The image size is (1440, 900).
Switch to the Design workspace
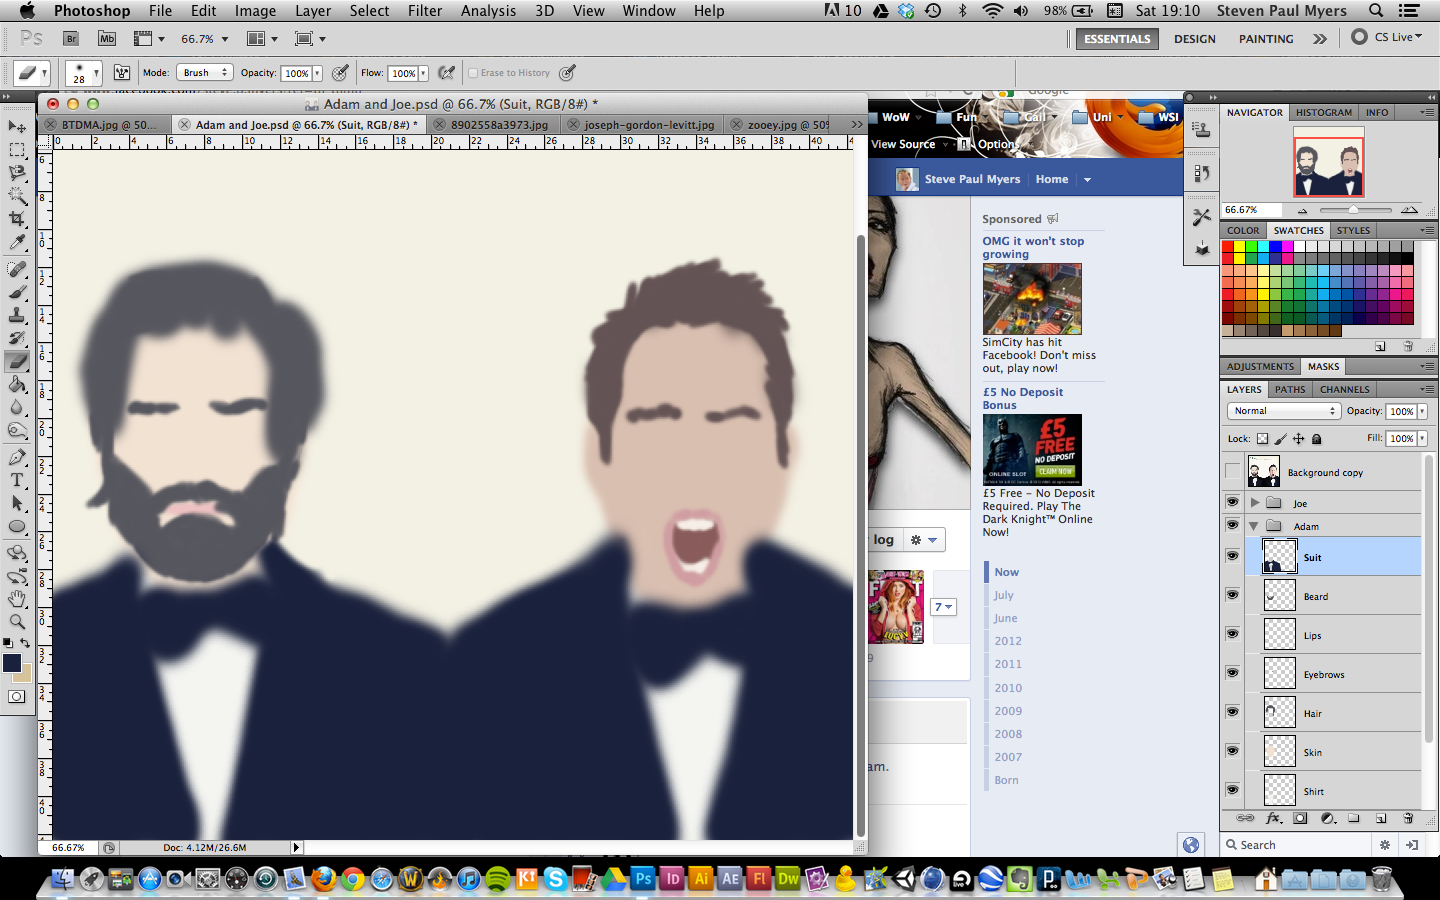pyautogui.click(x=1195, y=39)
